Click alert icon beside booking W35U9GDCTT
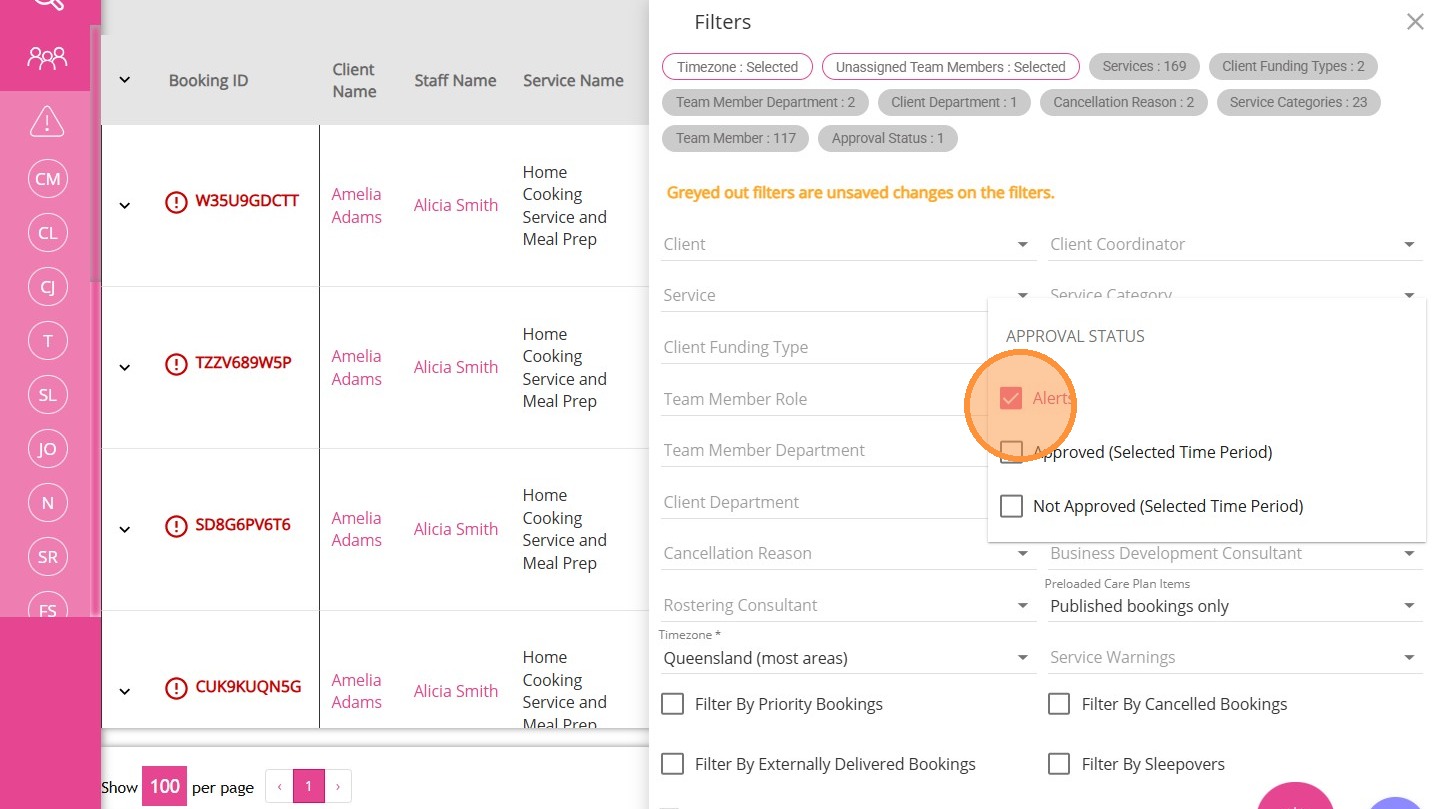Image resolution: width=1447 pixels, height=809 pixels. pos(176,202)
